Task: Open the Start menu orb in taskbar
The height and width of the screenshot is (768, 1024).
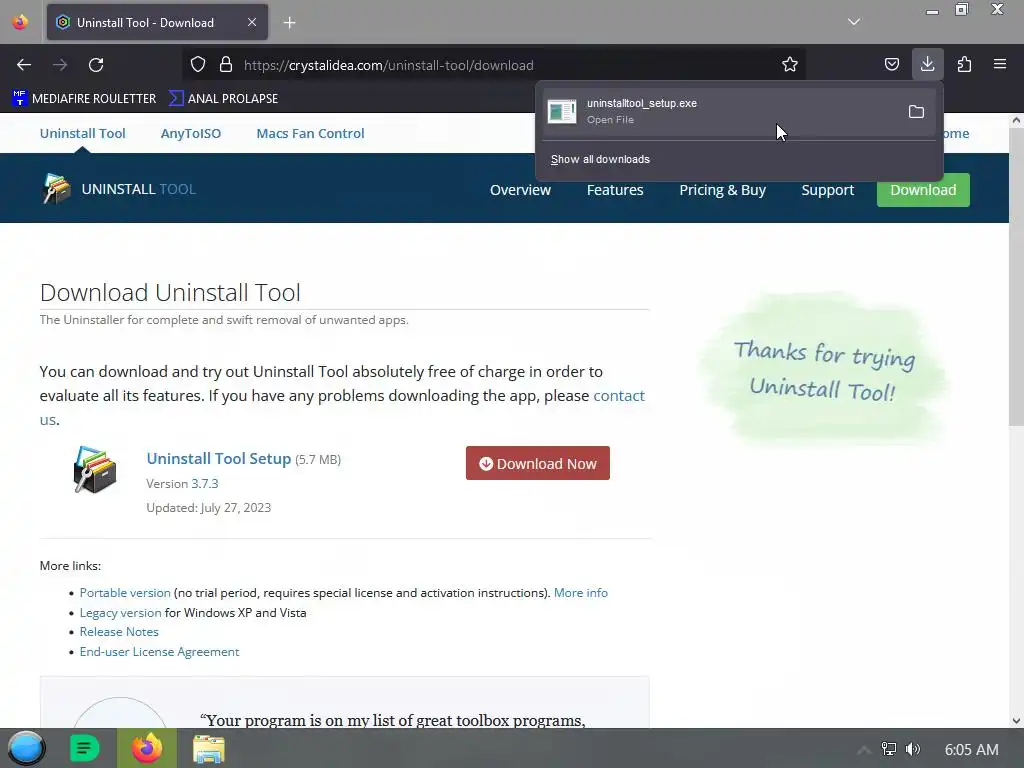Action: pyautogui.click(x=26, y=748)
